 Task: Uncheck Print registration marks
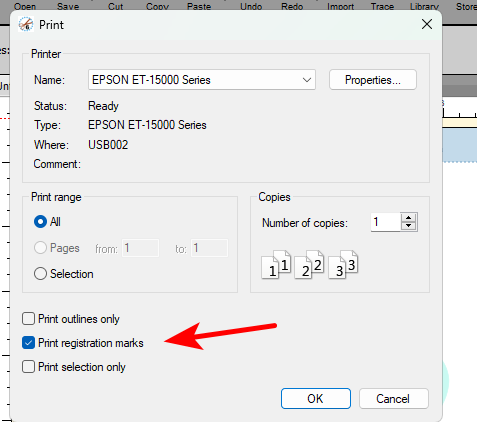pyautogui.click(x=28, y=343)
